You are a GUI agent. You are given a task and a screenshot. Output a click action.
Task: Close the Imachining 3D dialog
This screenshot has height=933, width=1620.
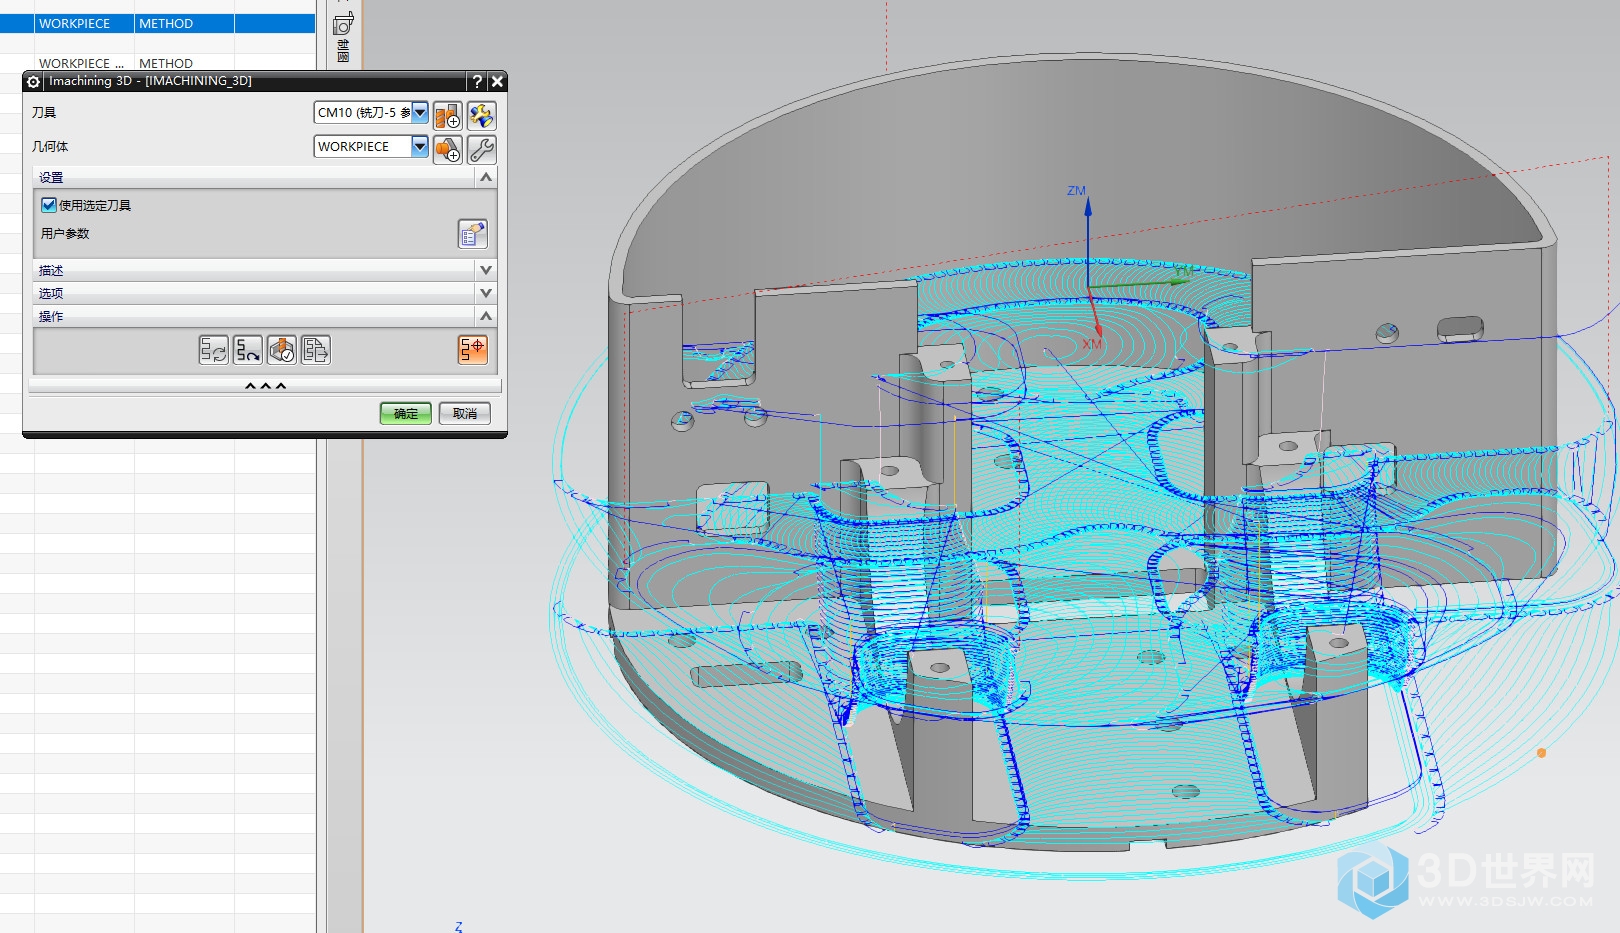pyautogui.click(x=497, y=82)
